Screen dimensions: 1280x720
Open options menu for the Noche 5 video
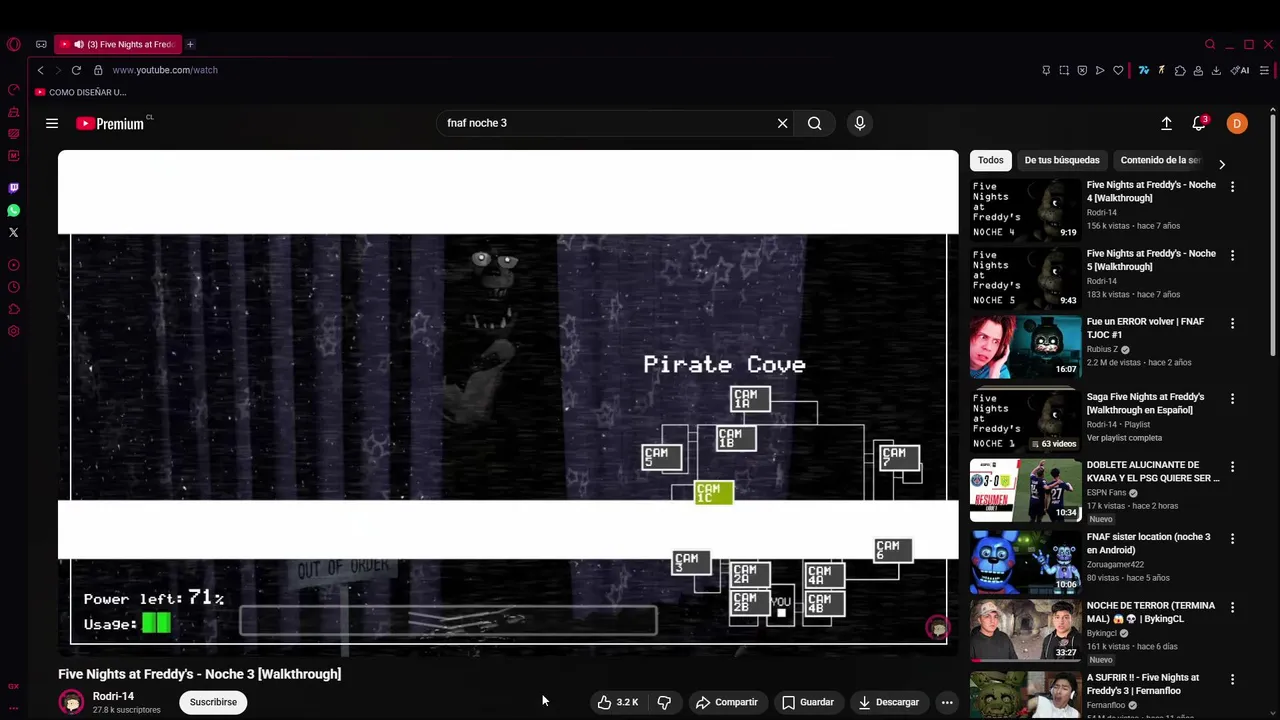coord(1232,256)
